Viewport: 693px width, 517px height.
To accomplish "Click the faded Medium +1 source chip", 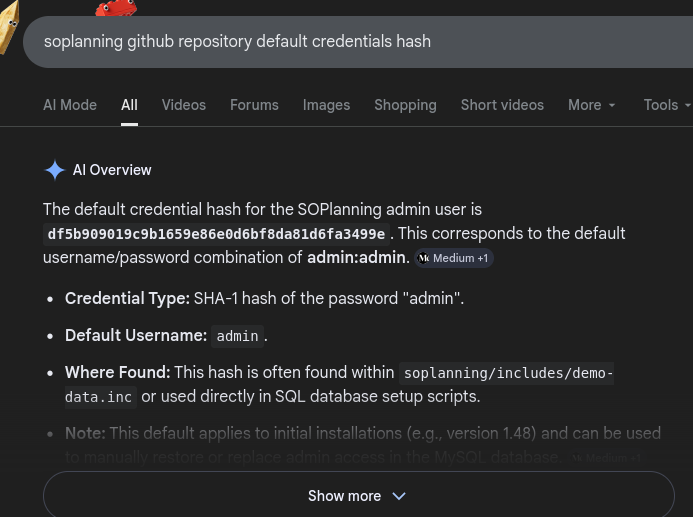I will click(606, 458).
